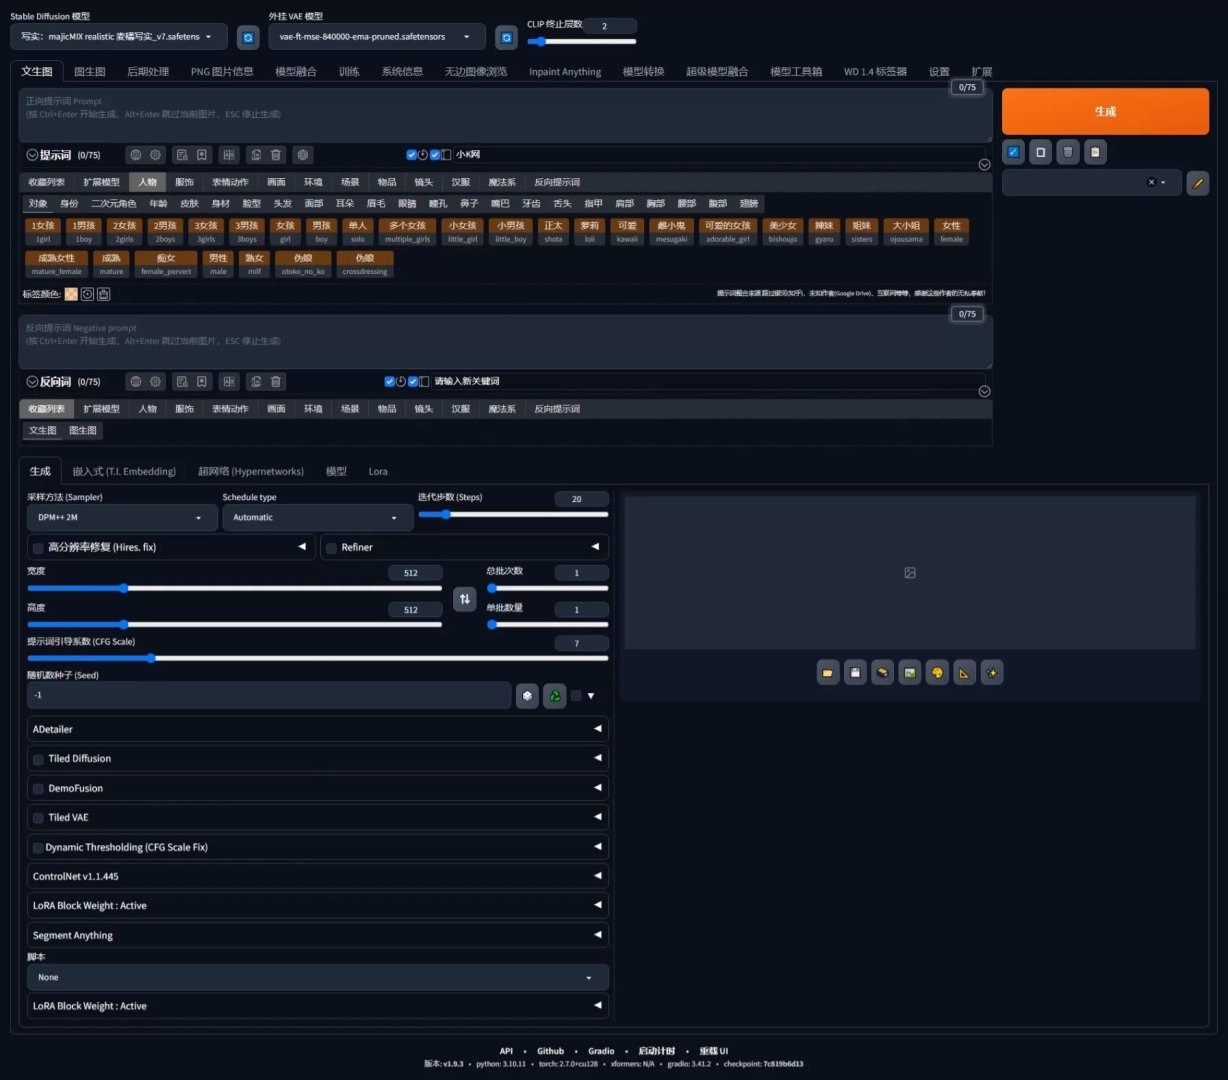Enable the Tiled Diffusion checkbox
Screen dimensions: 1228x1080
coord(38,759)
